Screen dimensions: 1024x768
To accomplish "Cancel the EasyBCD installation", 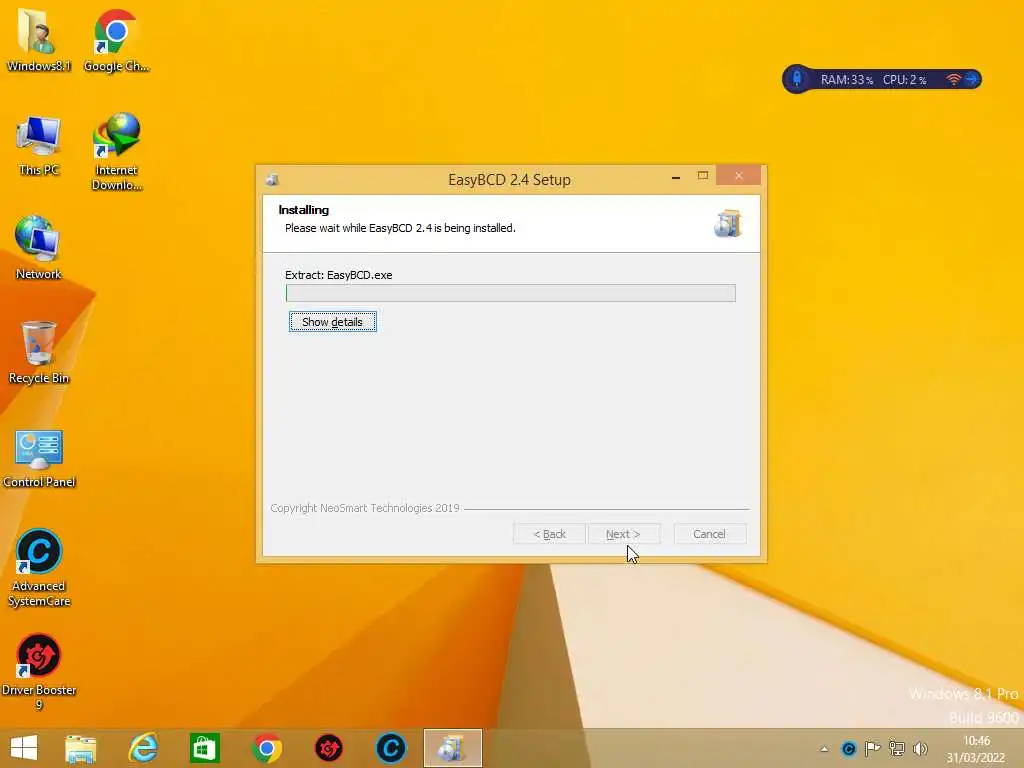I will click(x=709, y=534).
